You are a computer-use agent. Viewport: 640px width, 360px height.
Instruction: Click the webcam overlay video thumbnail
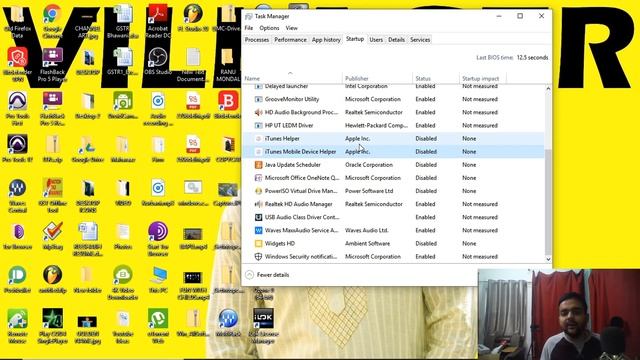(x=559, y=314)
